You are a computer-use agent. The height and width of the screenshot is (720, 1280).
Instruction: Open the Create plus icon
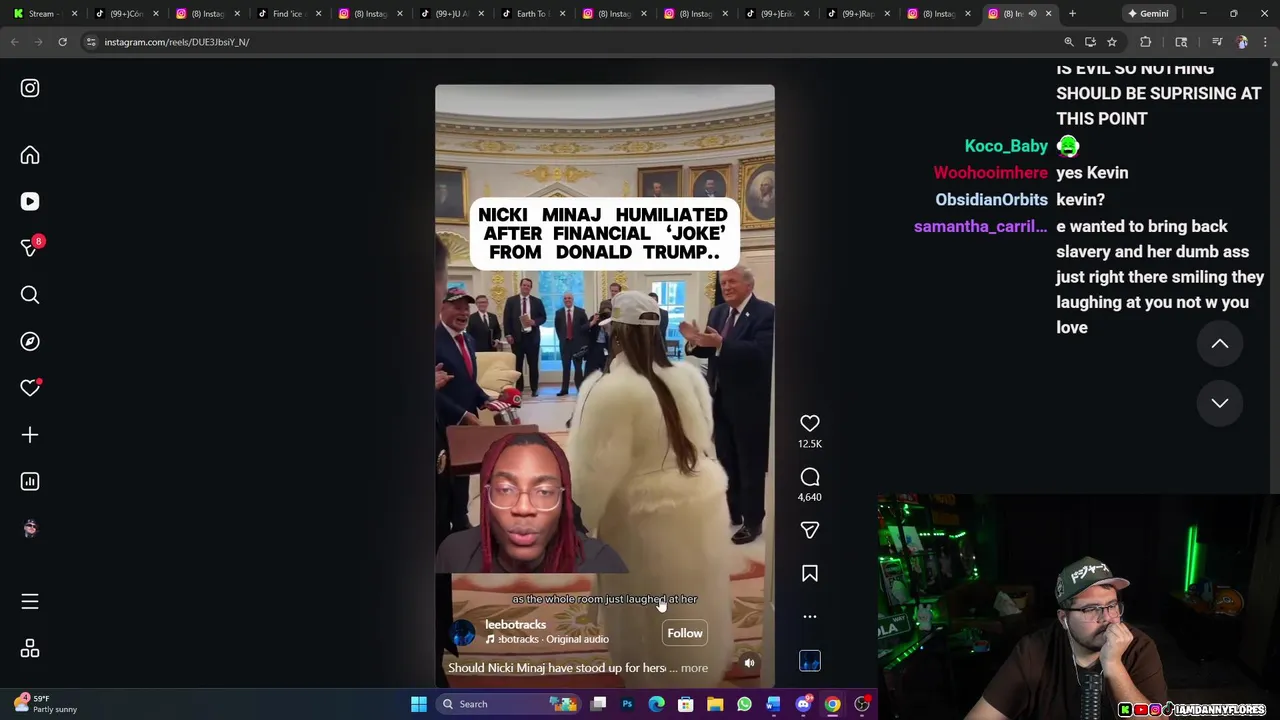click(x=30, y=435)
